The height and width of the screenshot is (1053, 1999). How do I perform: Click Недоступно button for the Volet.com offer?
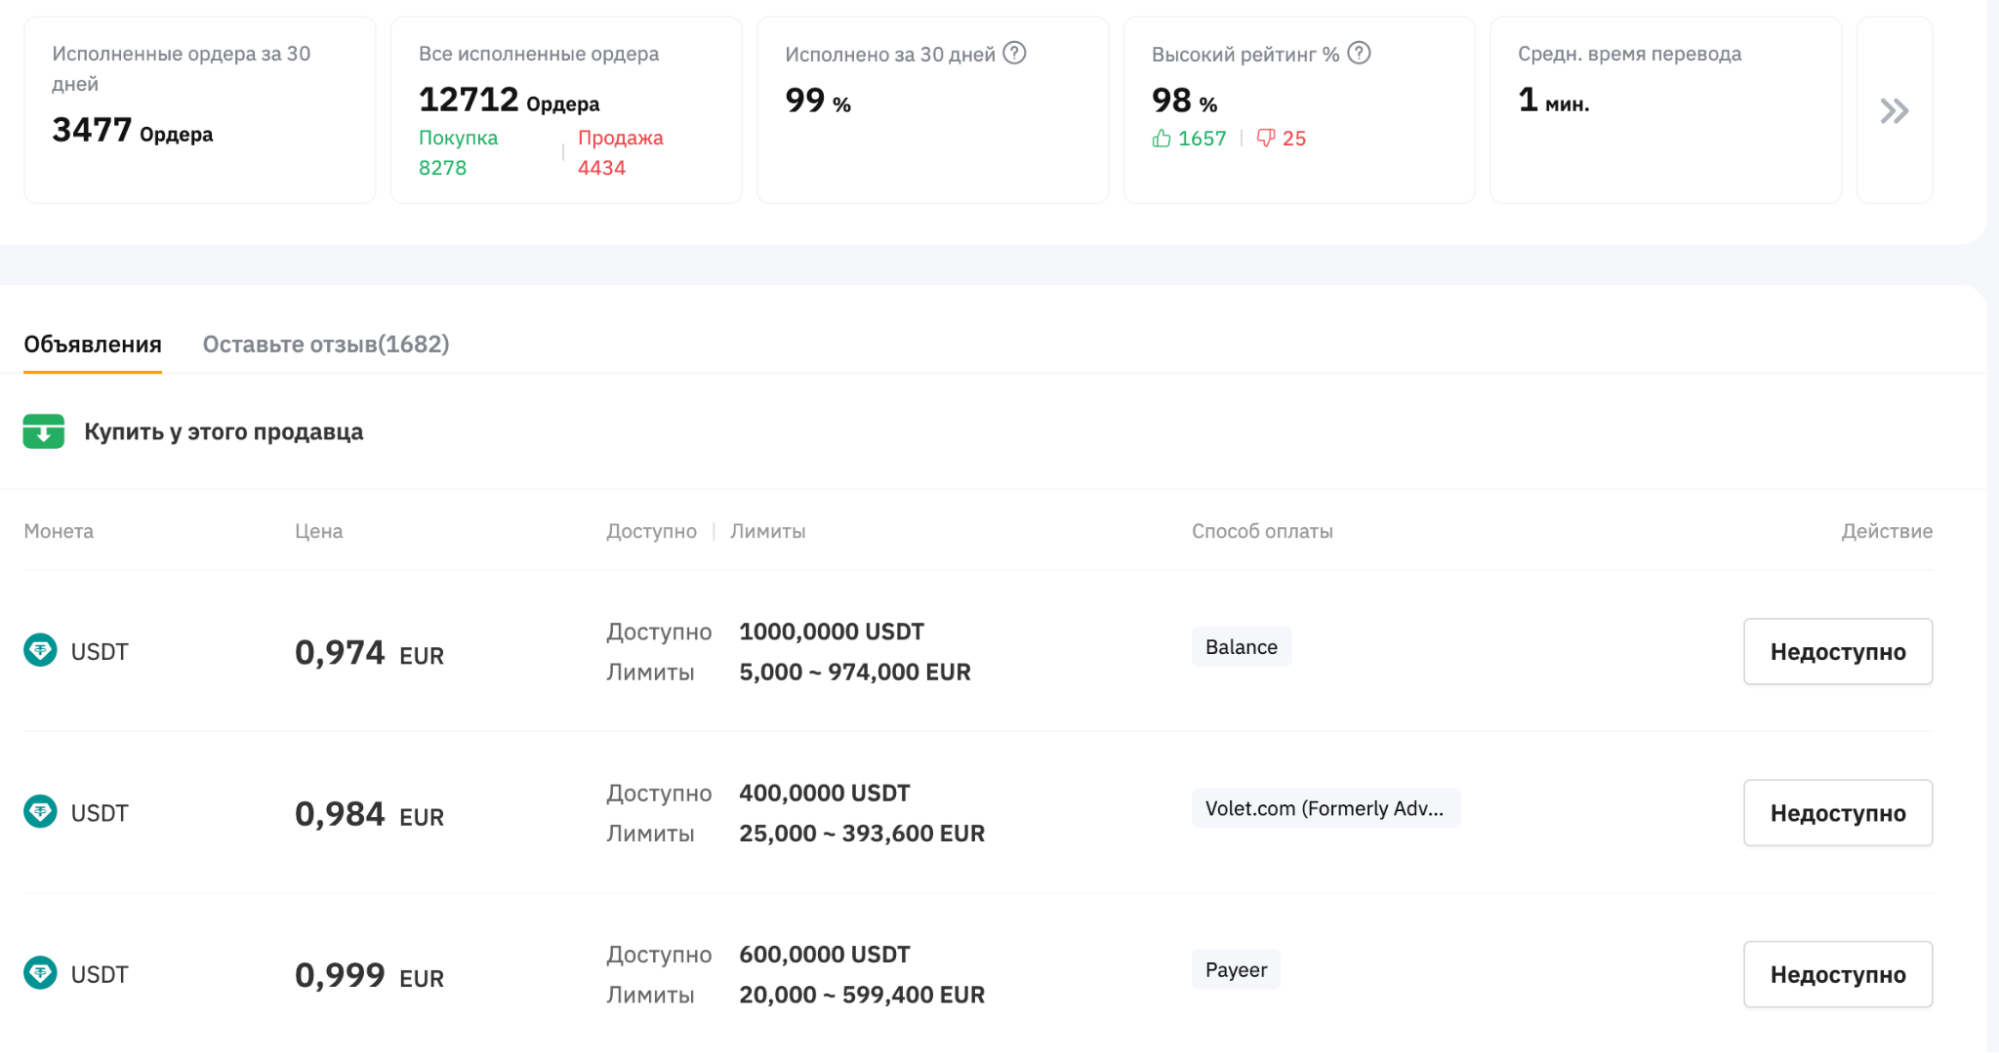(1838, 812)
